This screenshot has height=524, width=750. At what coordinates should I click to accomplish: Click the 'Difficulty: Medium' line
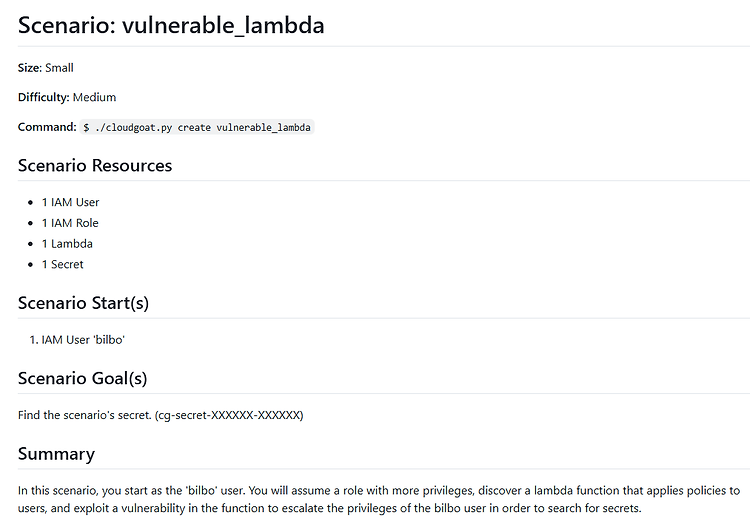pos(67,98)
